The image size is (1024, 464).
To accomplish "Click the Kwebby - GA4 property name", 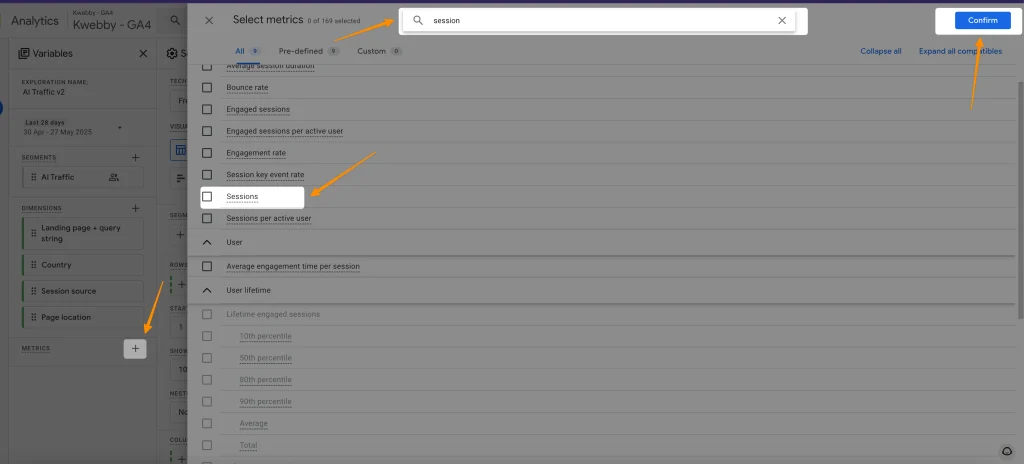I will [112, 25].
